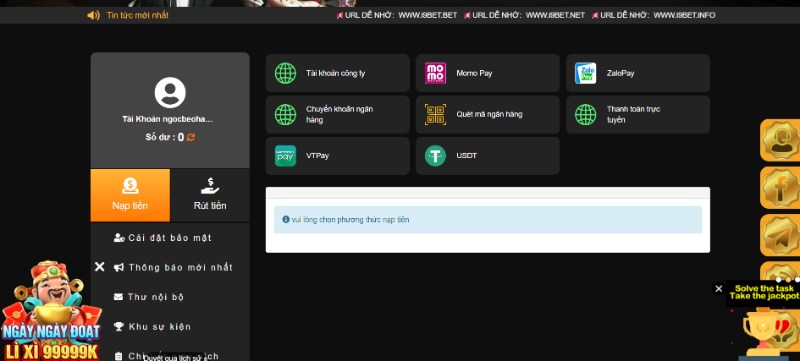Close the Solve the task jackpot banner
This screenshot has height=361, width=800.
(718, 289)
